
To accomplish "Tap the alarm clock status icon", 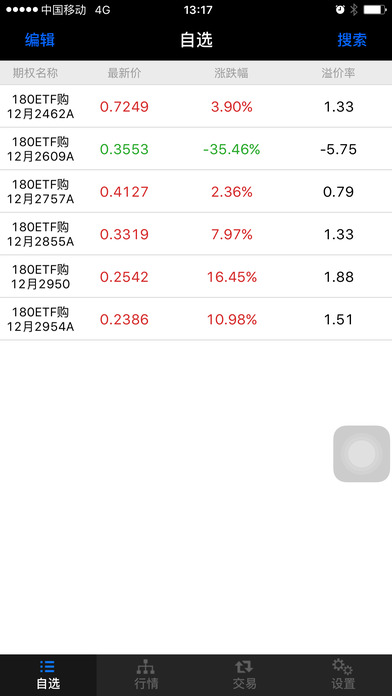I will (x=340, y=10).
